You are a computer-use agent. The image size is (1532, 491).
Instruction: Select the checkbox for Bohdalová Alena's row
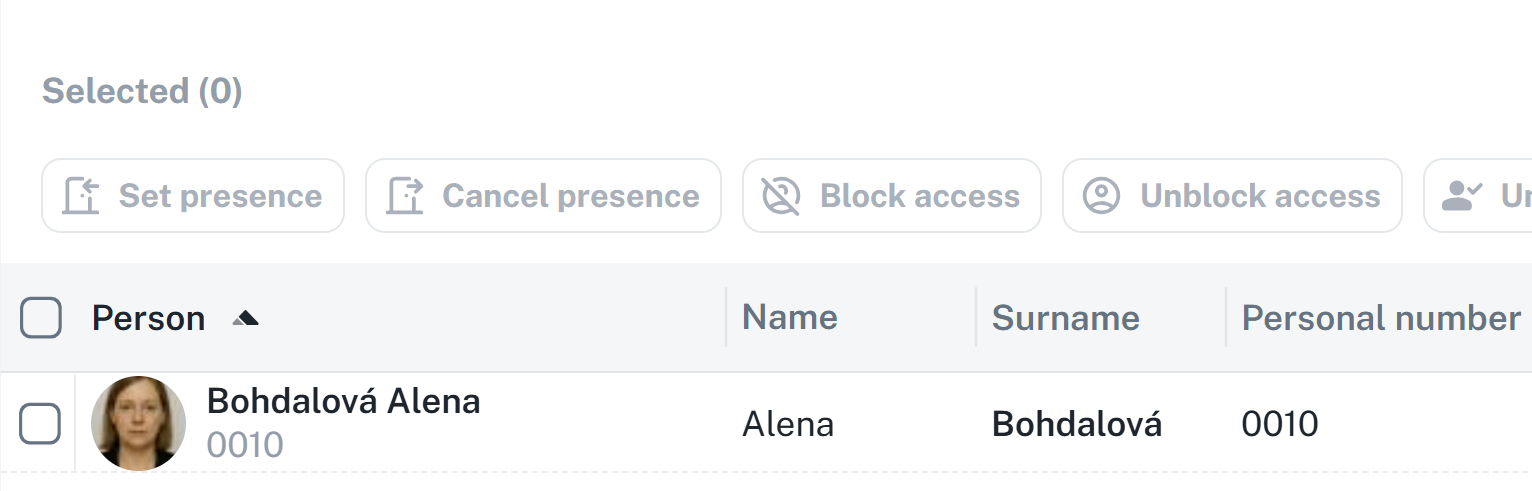click(x=41, y=425)
